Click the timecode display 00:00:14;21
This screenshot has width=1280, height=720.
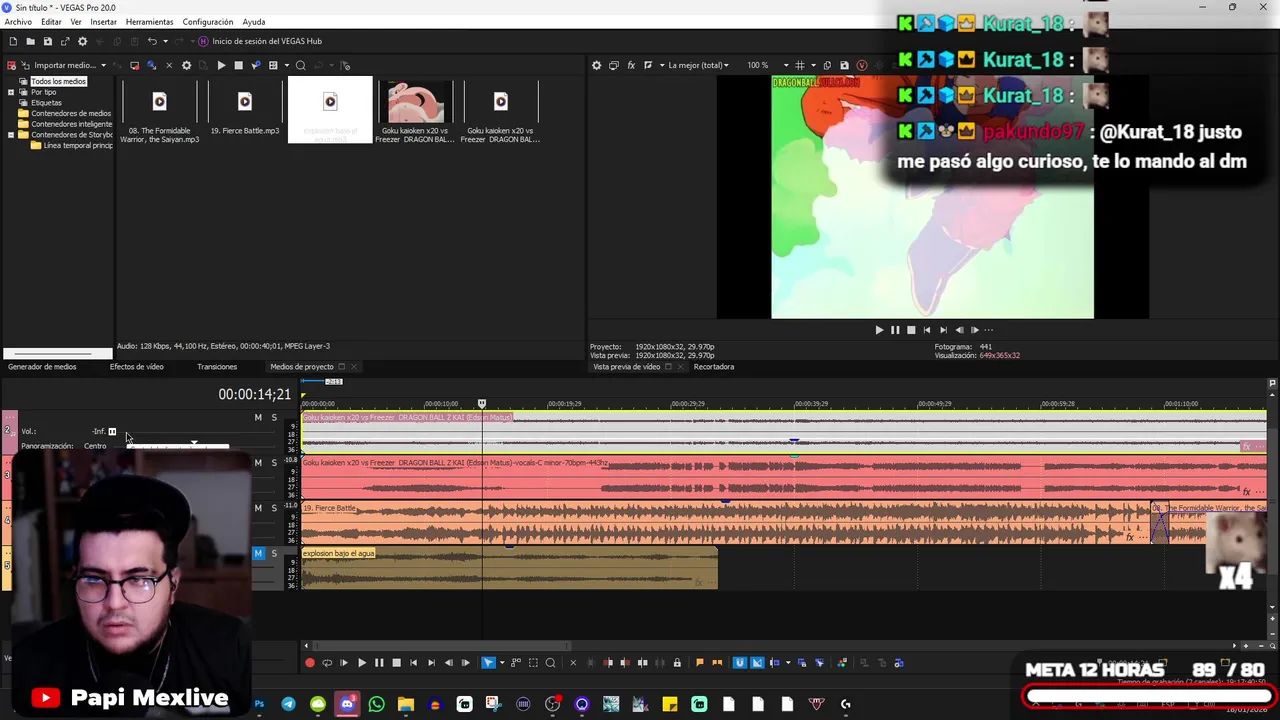pos(254,394)
